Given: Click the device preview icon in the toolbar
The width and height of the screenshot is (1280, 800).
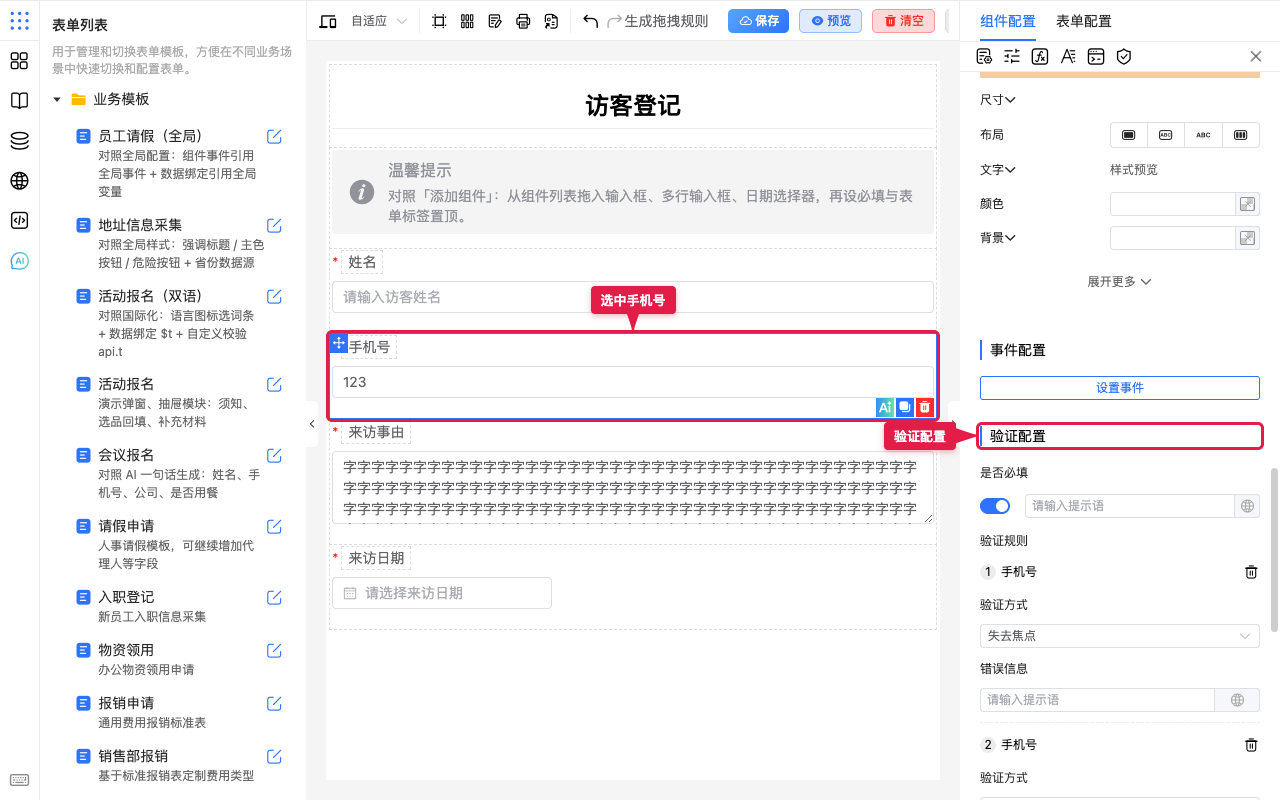Looking at the screenshot, I should pos(328,21).
